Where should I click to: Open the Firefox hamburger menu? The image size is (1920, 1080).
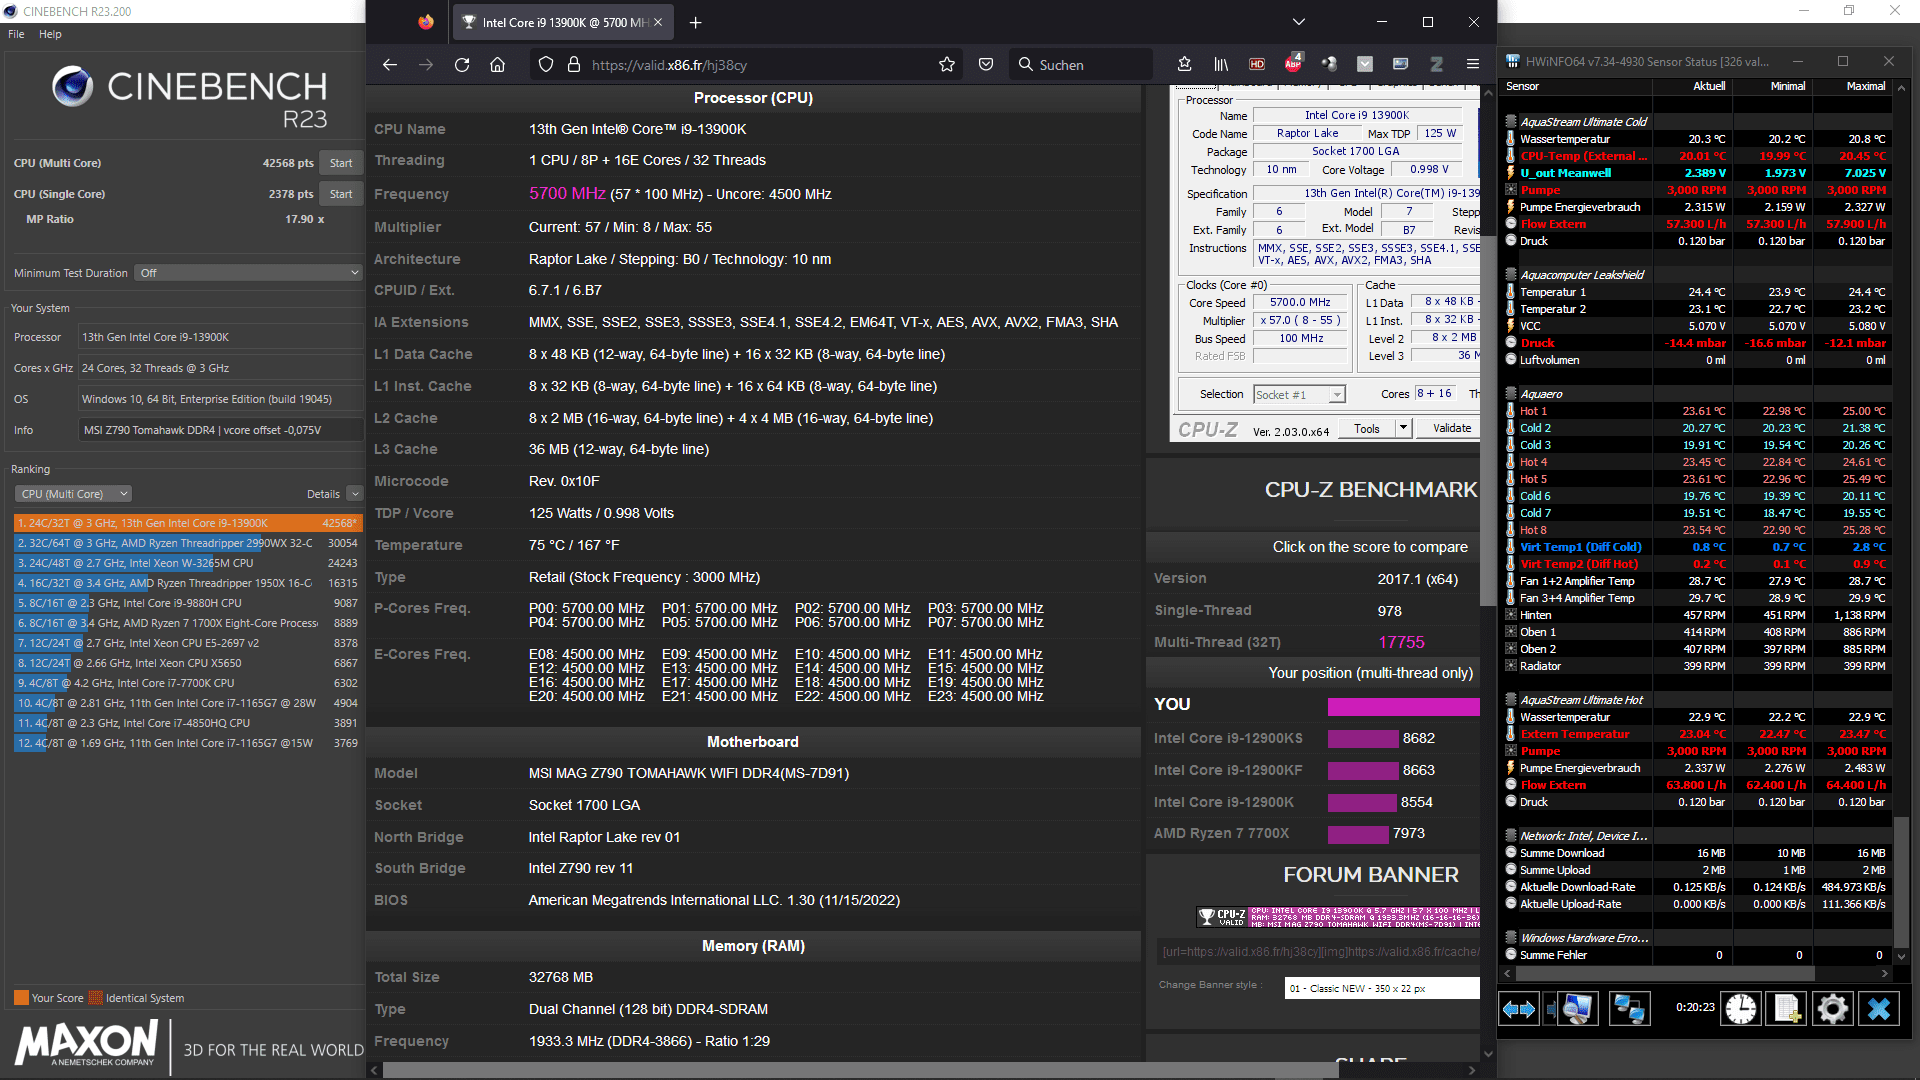pyautogui.click(x=1473, y=65)
